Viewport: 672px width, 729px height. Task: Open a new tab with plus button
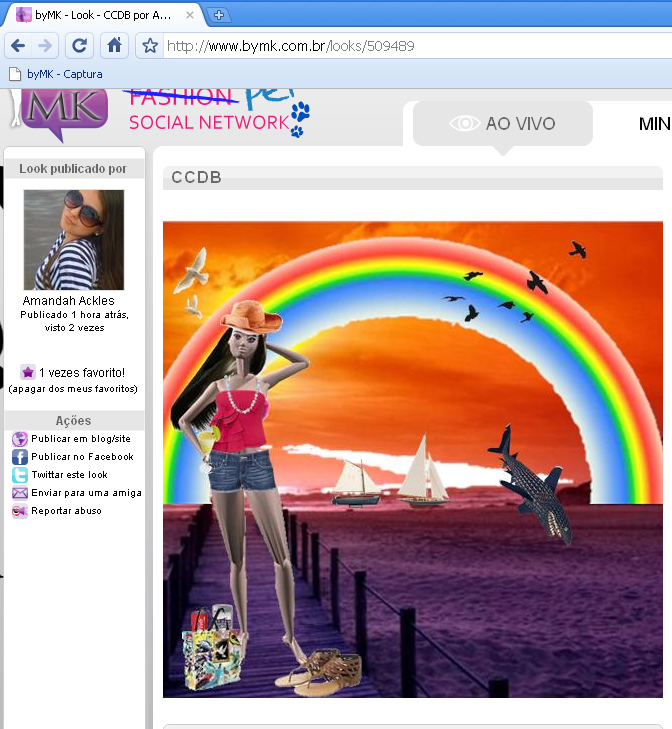(220, 15)
